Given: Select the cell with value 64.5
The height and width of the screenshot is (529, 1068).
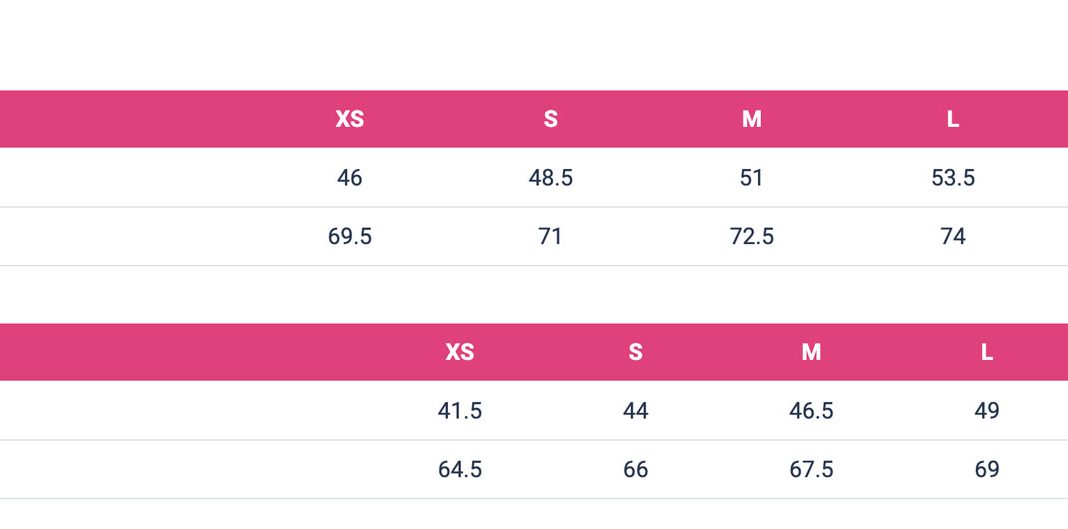Looking at the screenshot, I should 459,470.
